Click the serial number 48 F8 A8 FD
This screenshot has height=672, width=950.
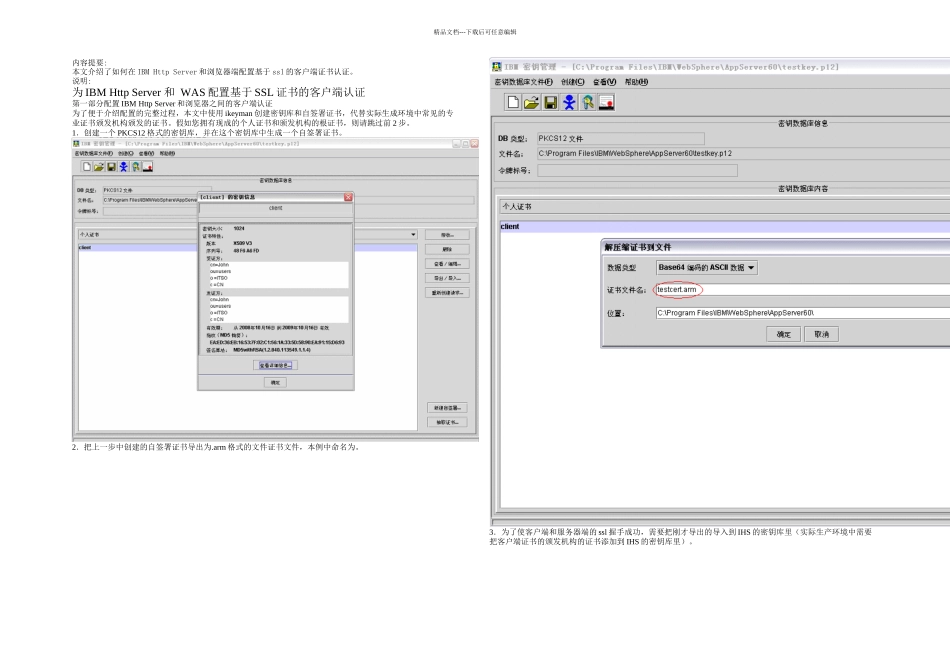coord(246,250)
